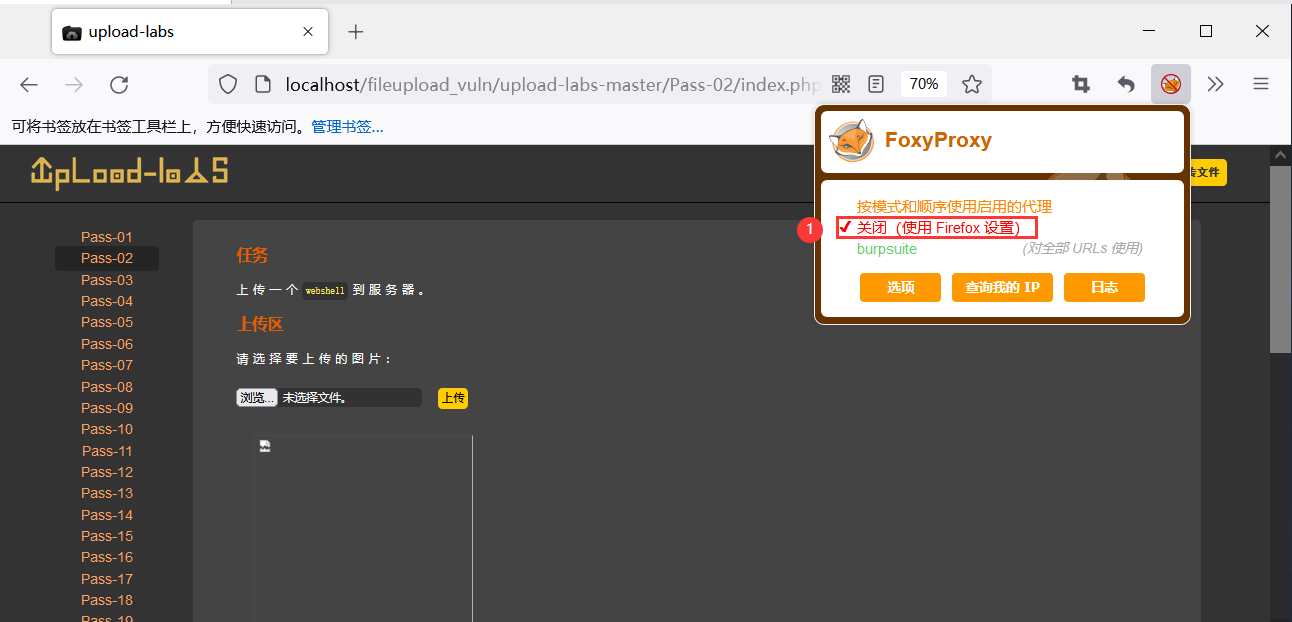Open Pass-16 in the sidebar
This screenshot has height=622, width=1292.
107,557
